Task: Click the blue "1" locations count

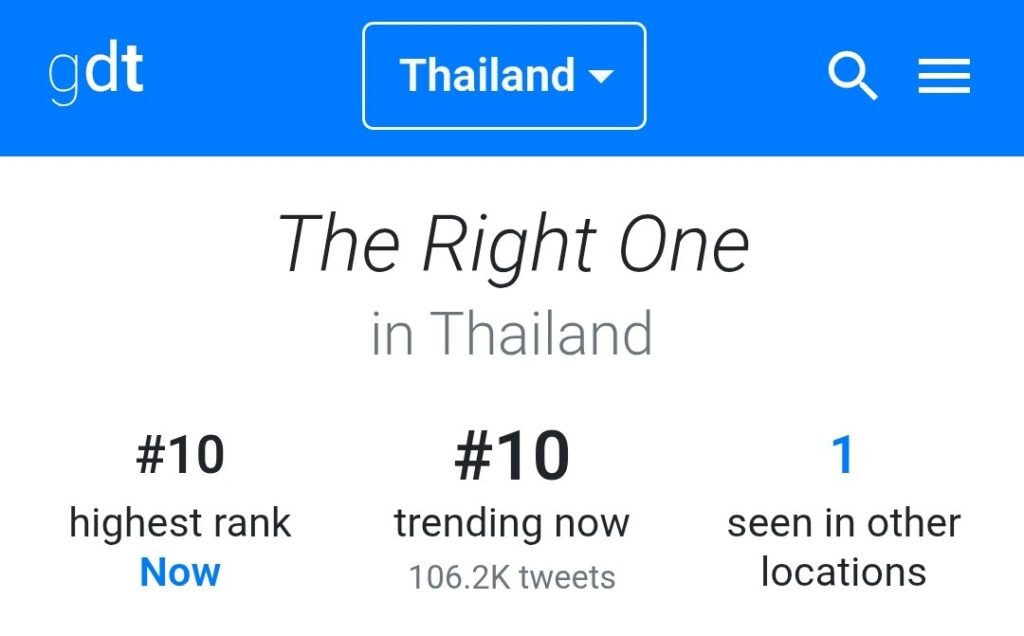Action: pyautogui.click(x=843, y=456)
